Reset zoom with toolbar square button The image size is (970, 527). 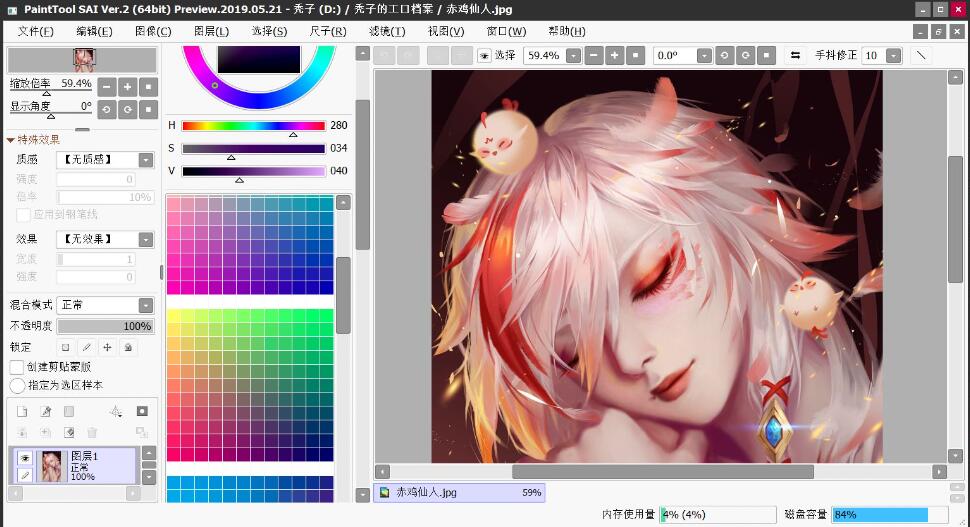point(635,56)
